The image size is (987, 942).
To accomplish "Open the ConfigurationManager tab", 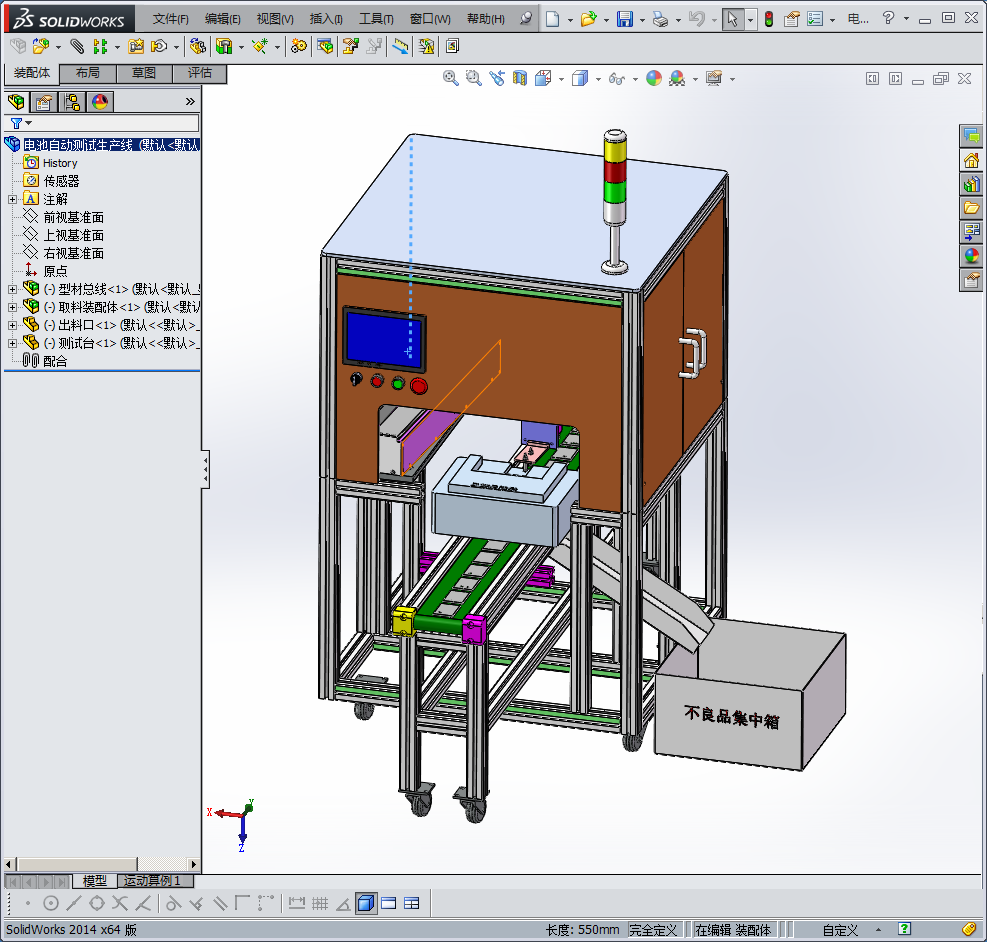I will click(72, 101).
